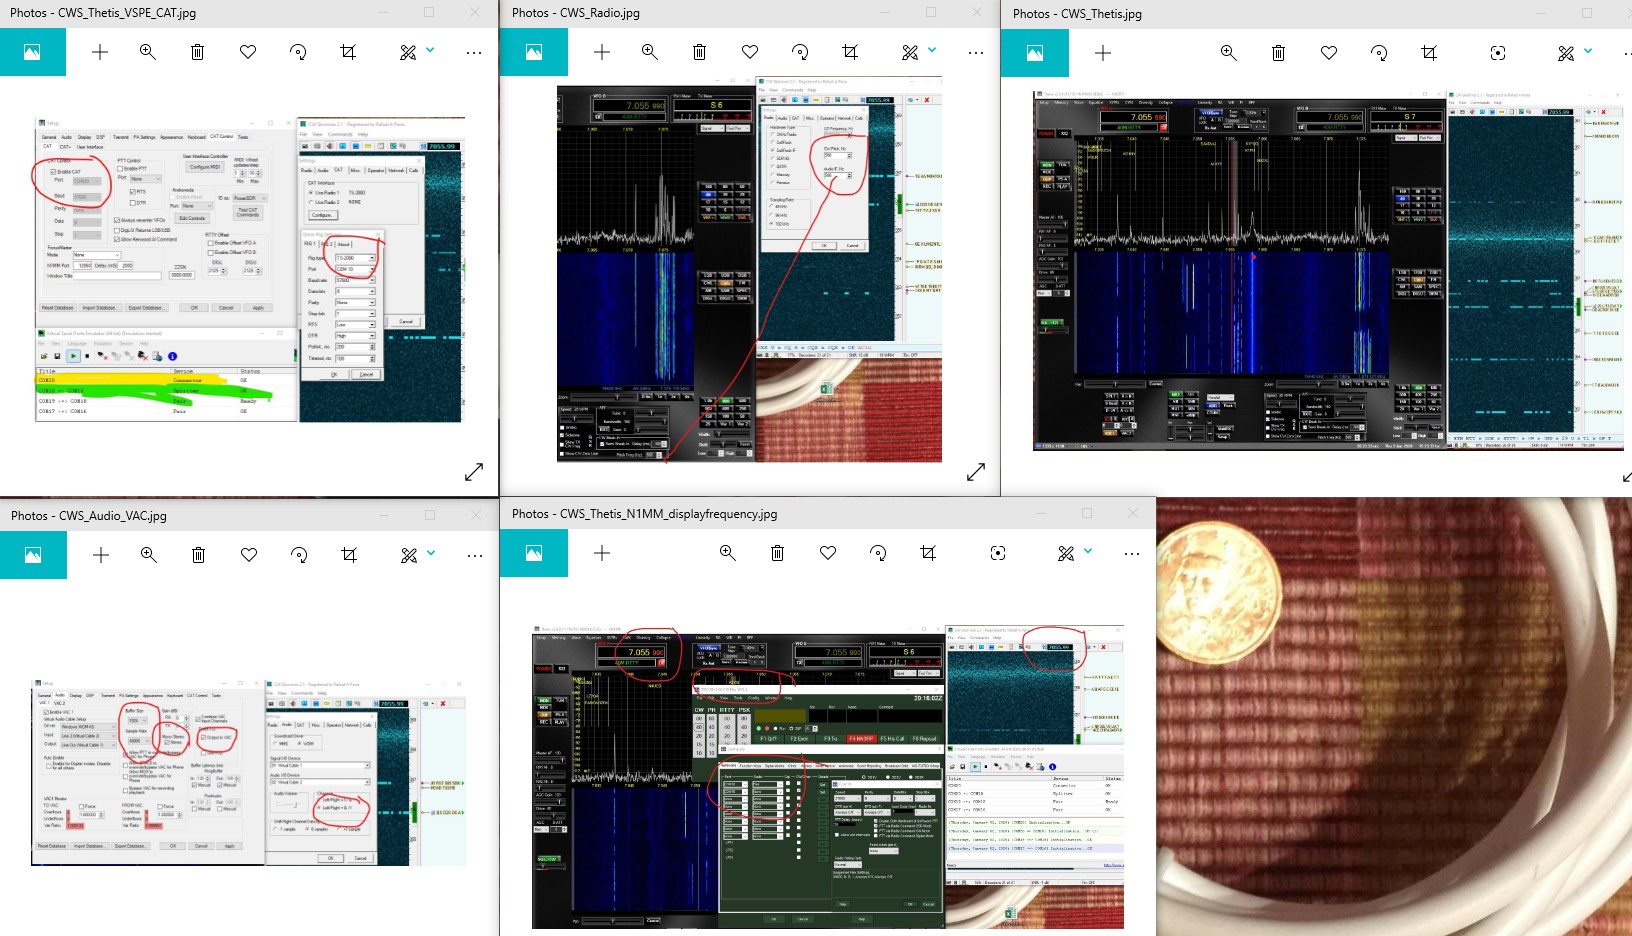Click See all photos icon in CWS_Thetis_VSPE_CAT window
Viewport: 1632px width, 936px height.
point(32,52)
